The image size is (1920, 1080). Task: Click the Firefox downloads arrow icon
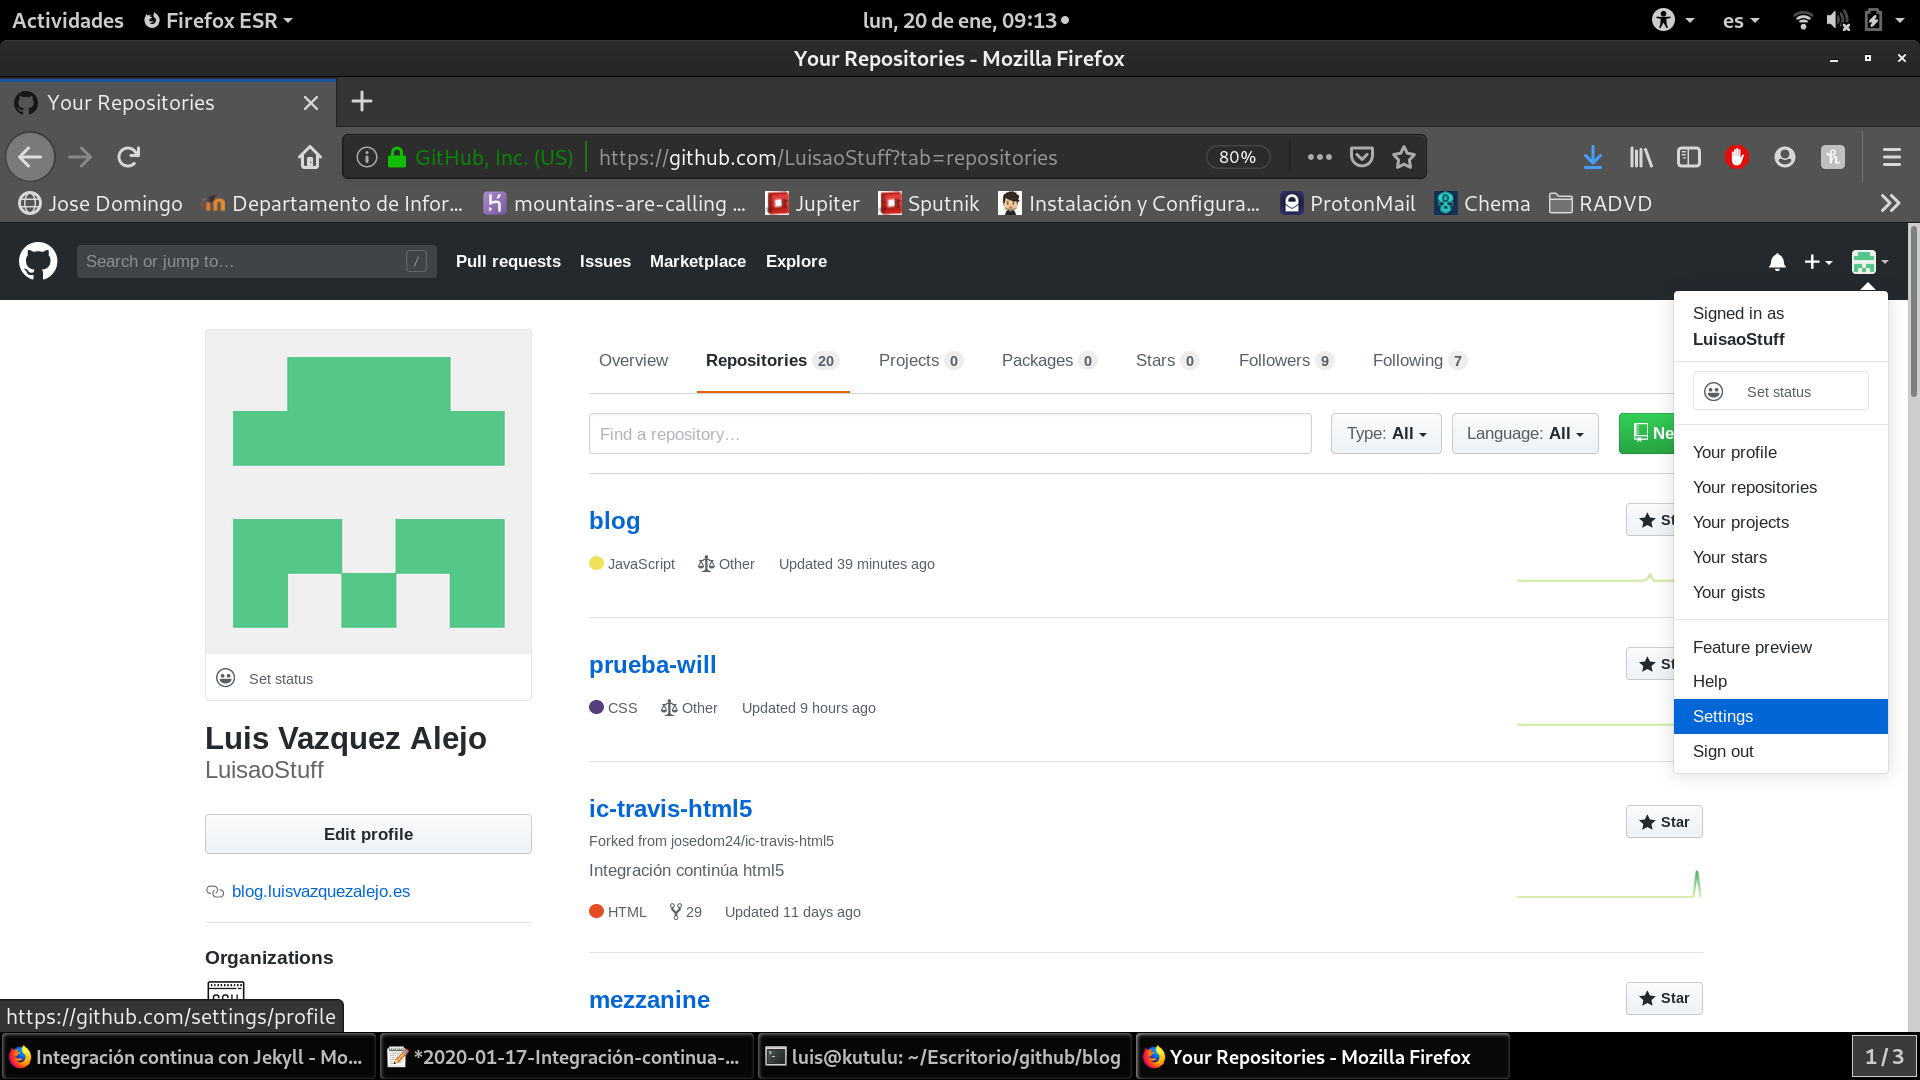(x=1592, y=157)
